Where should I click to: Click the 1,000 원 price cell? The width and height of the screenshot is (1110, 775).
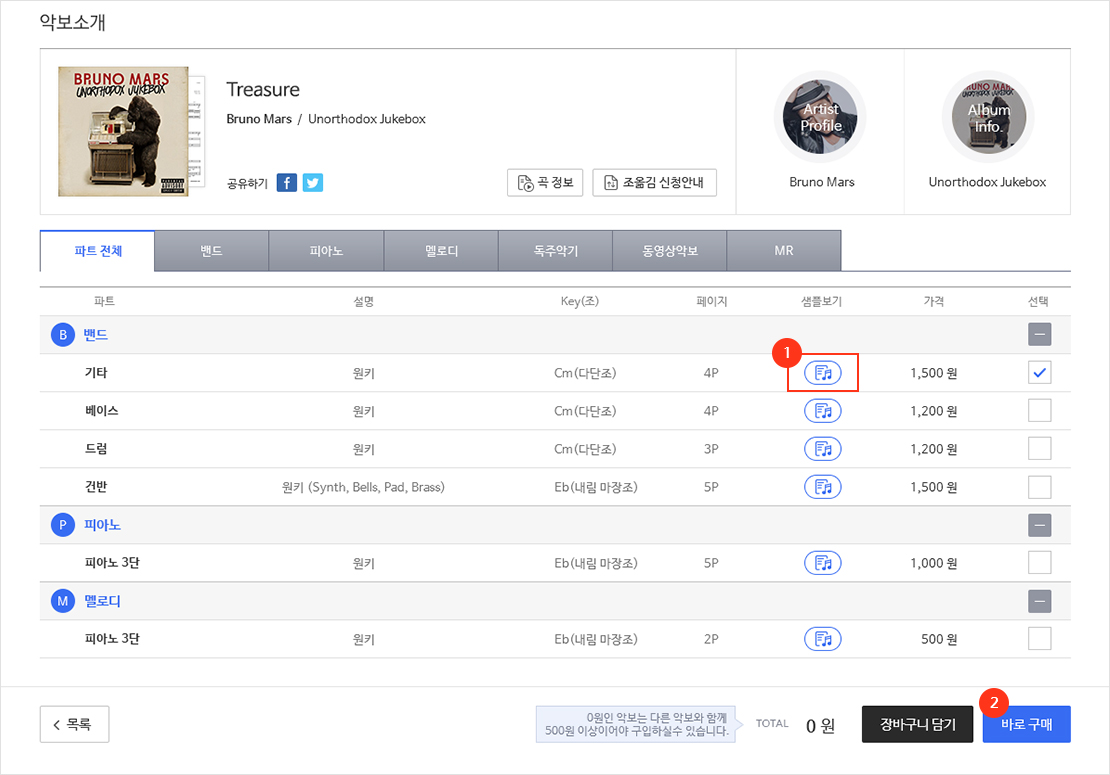click(934, 563)
